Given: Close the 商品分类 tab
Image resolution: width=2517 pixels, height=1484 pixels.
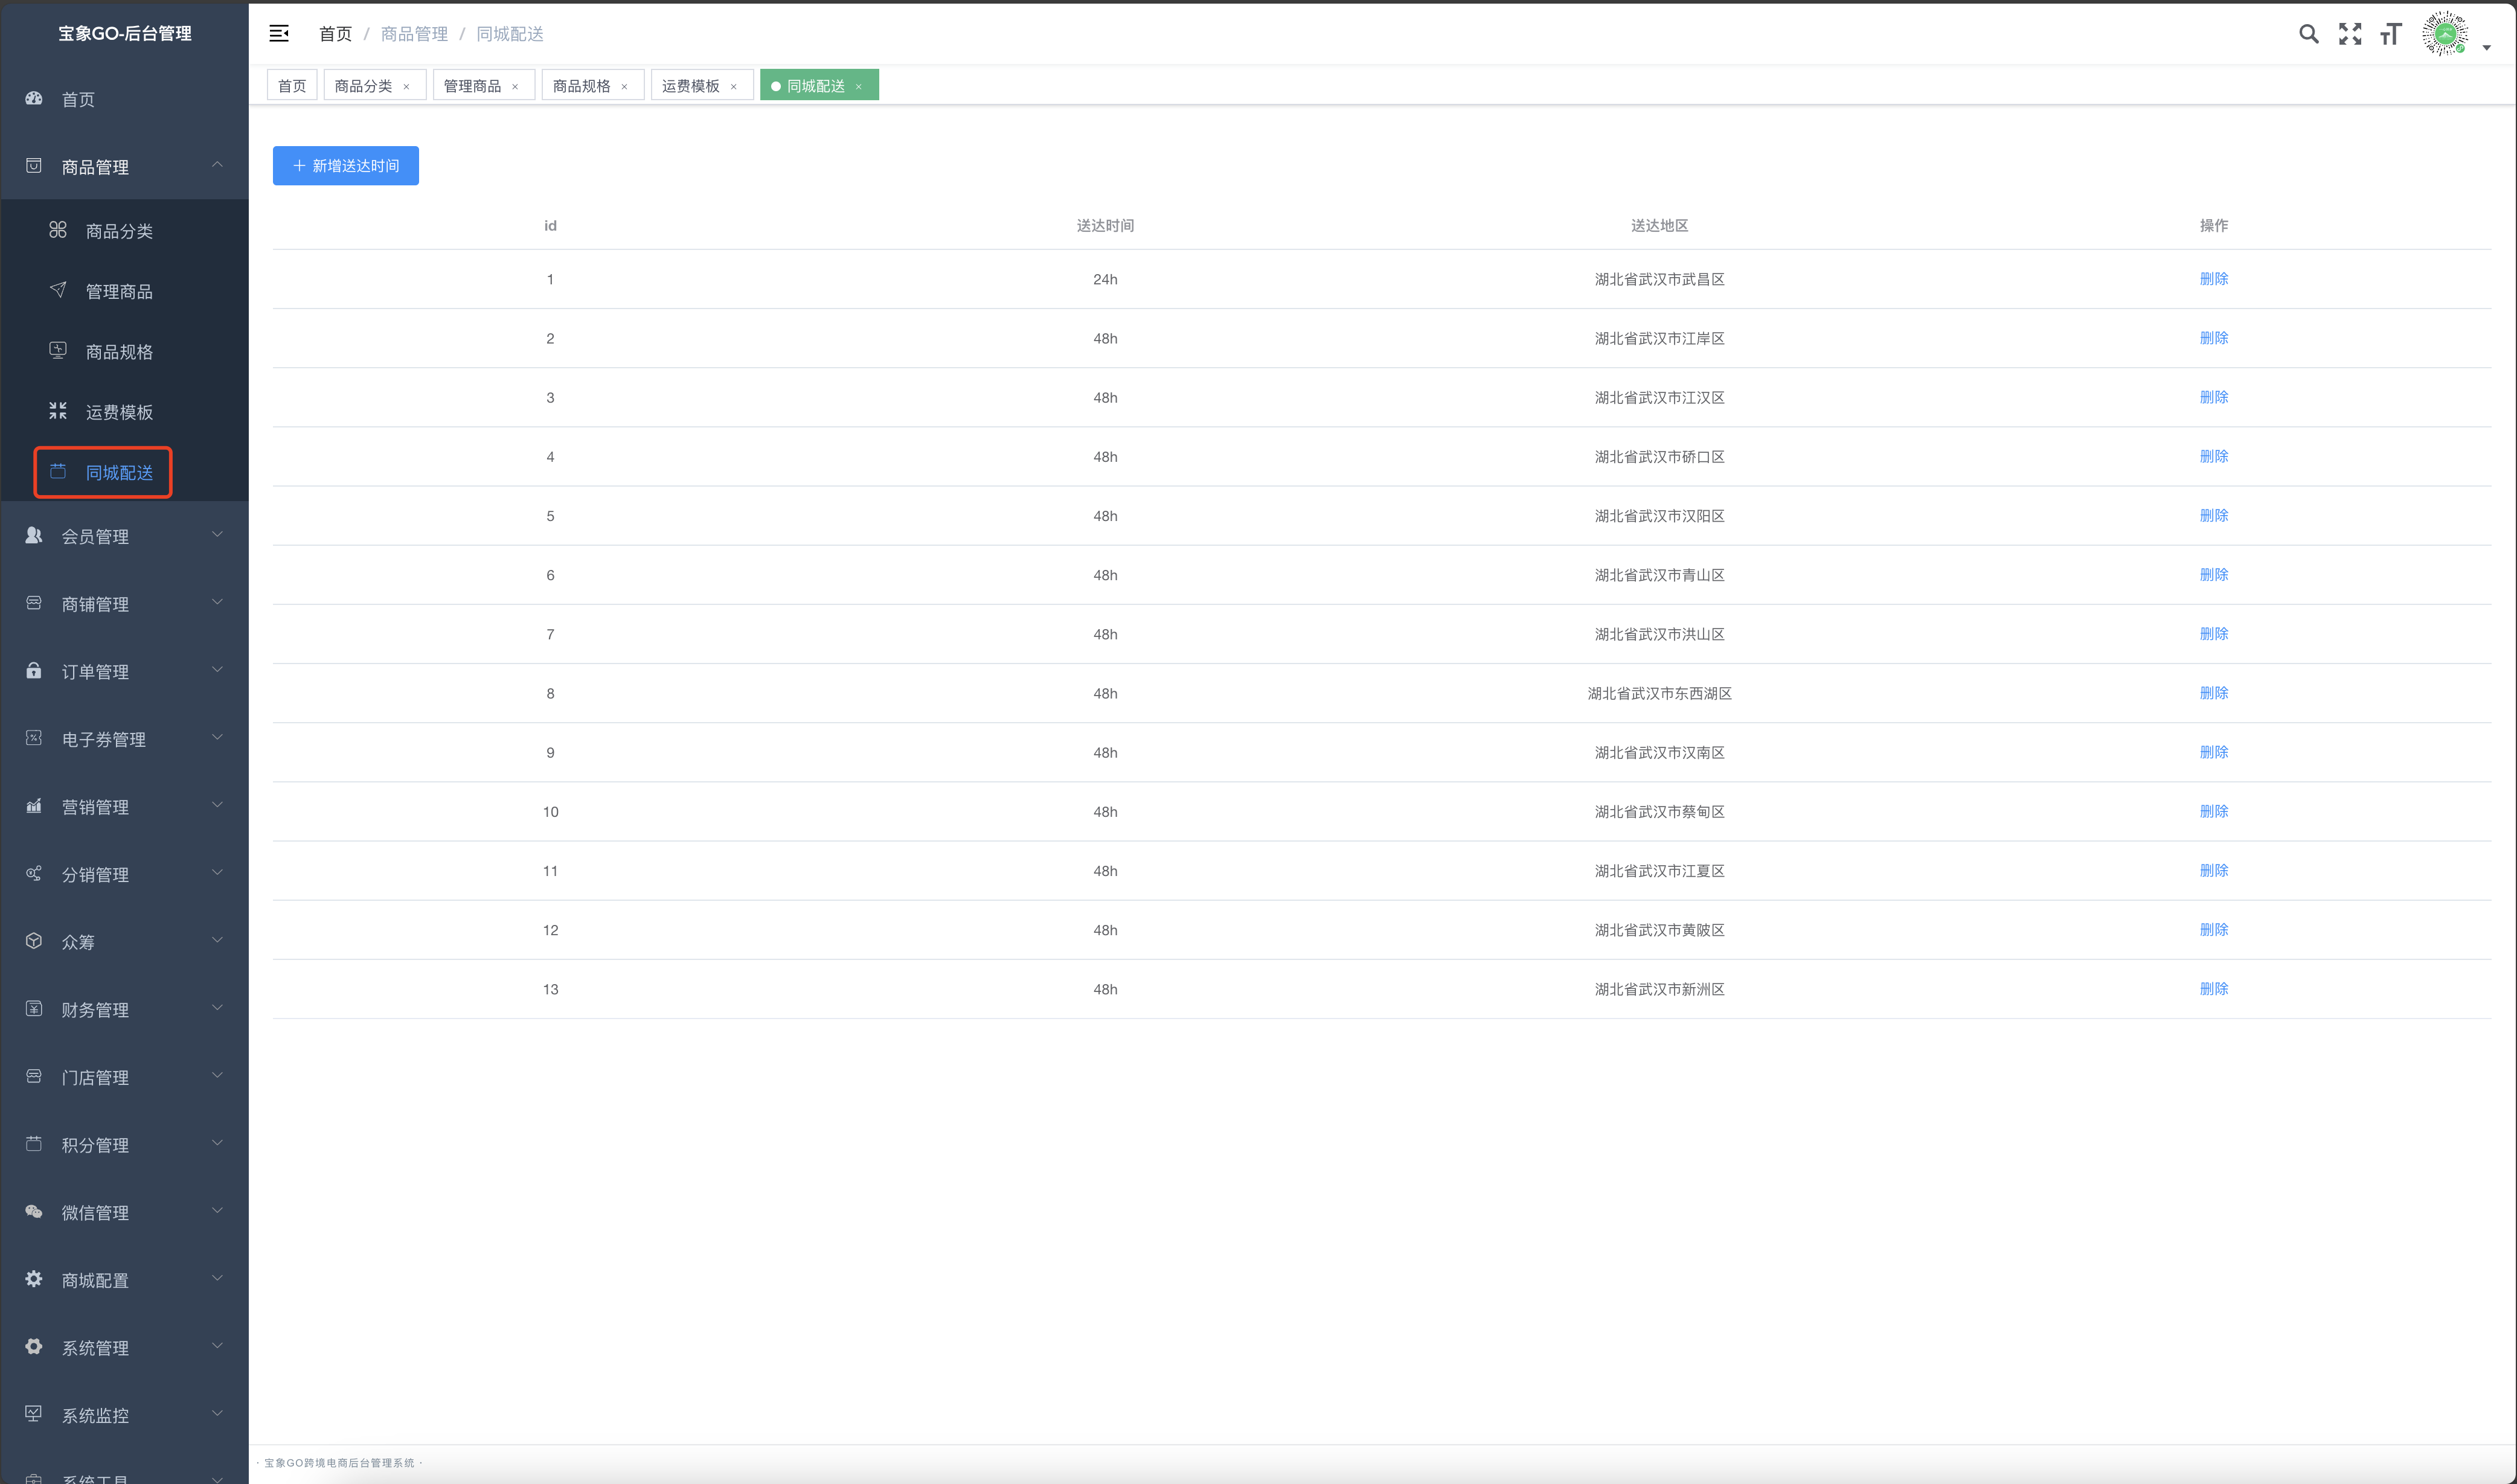Looking at the screenshot, I should click(406, 87).
